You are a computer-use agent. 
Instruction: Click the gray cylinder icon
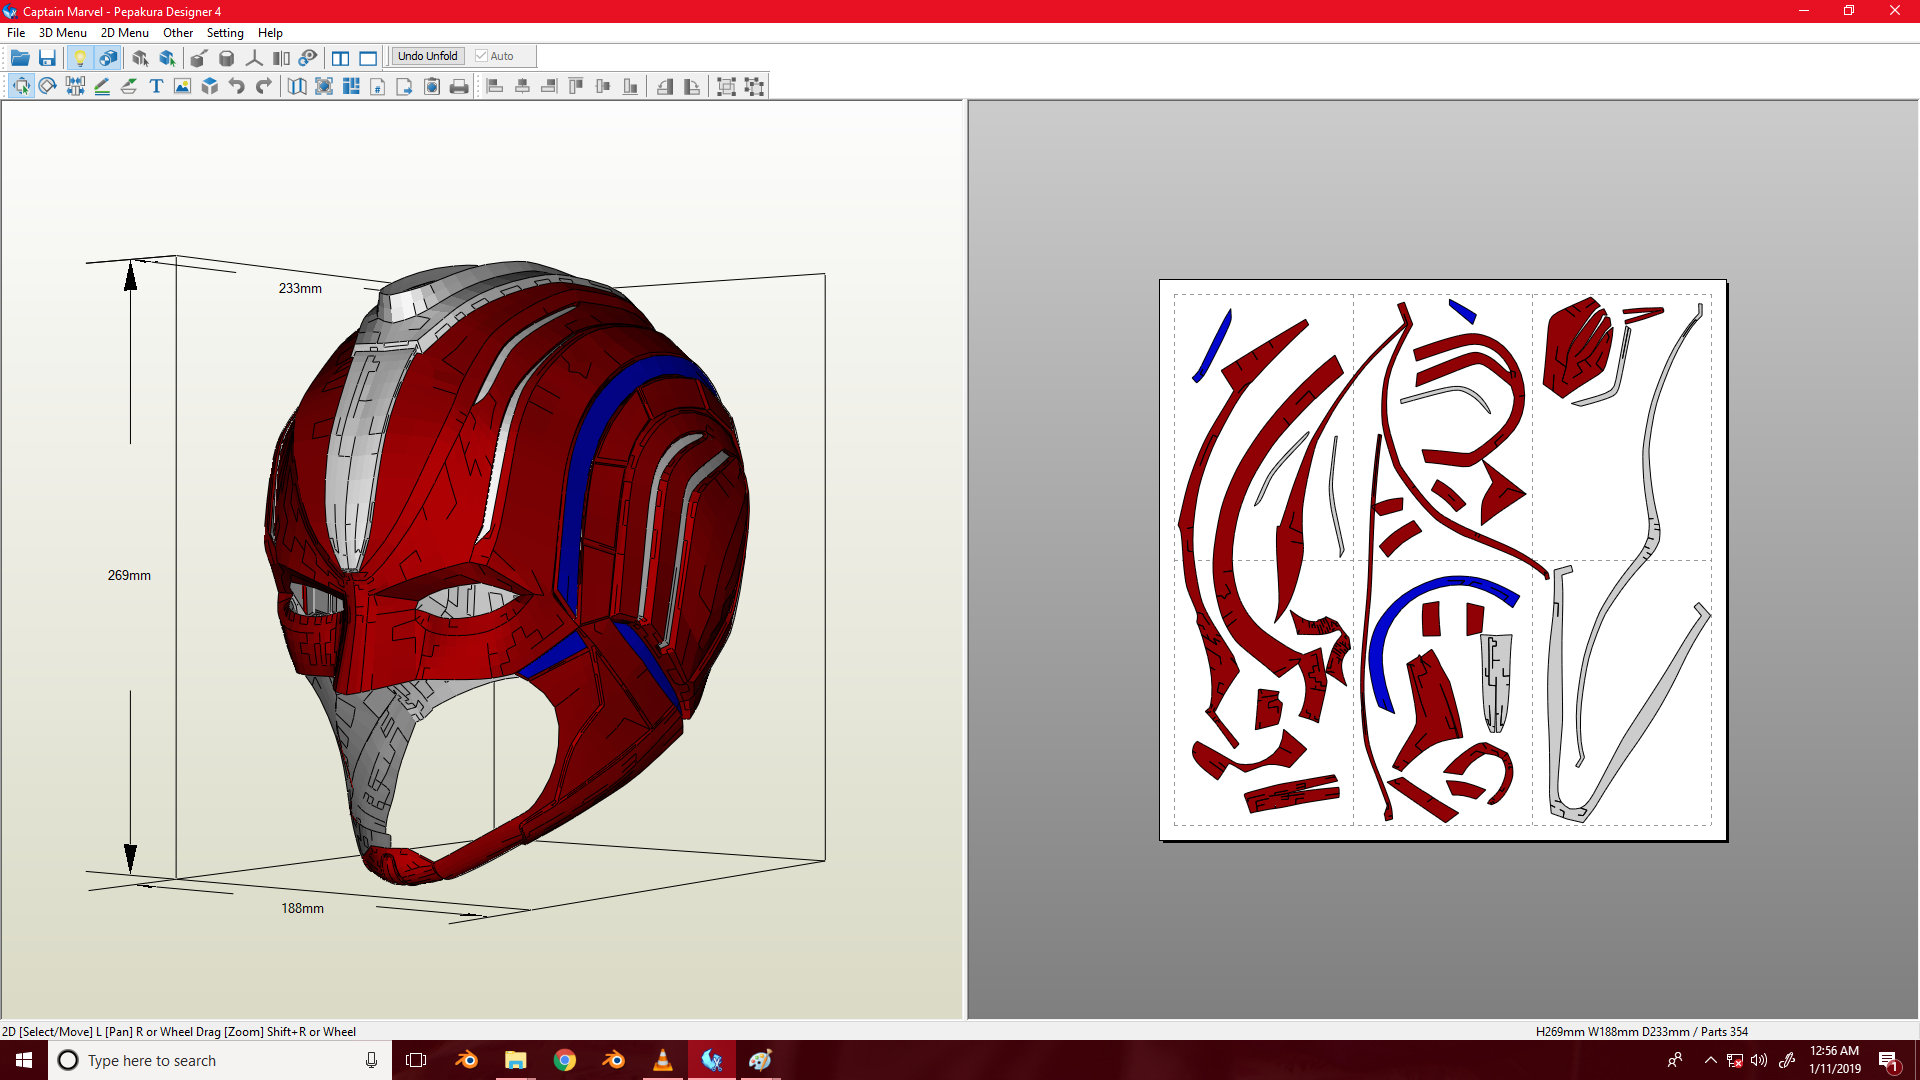(x=226, y=57)
